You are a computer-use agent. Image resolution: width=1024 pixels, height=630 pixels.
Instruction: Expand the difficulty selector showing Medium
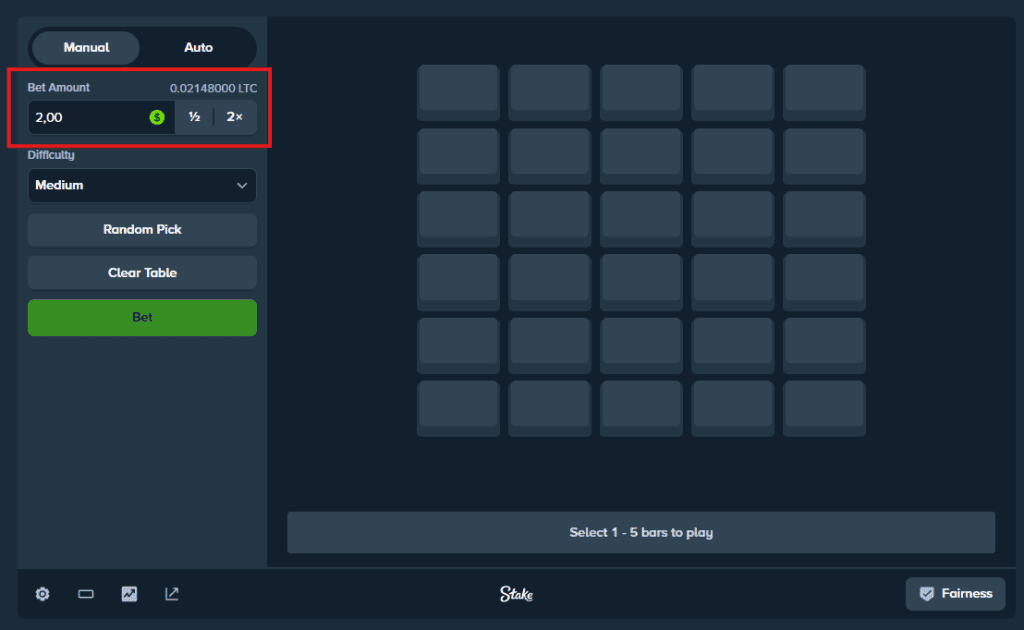pyautogui.click(x=141, y=186)
